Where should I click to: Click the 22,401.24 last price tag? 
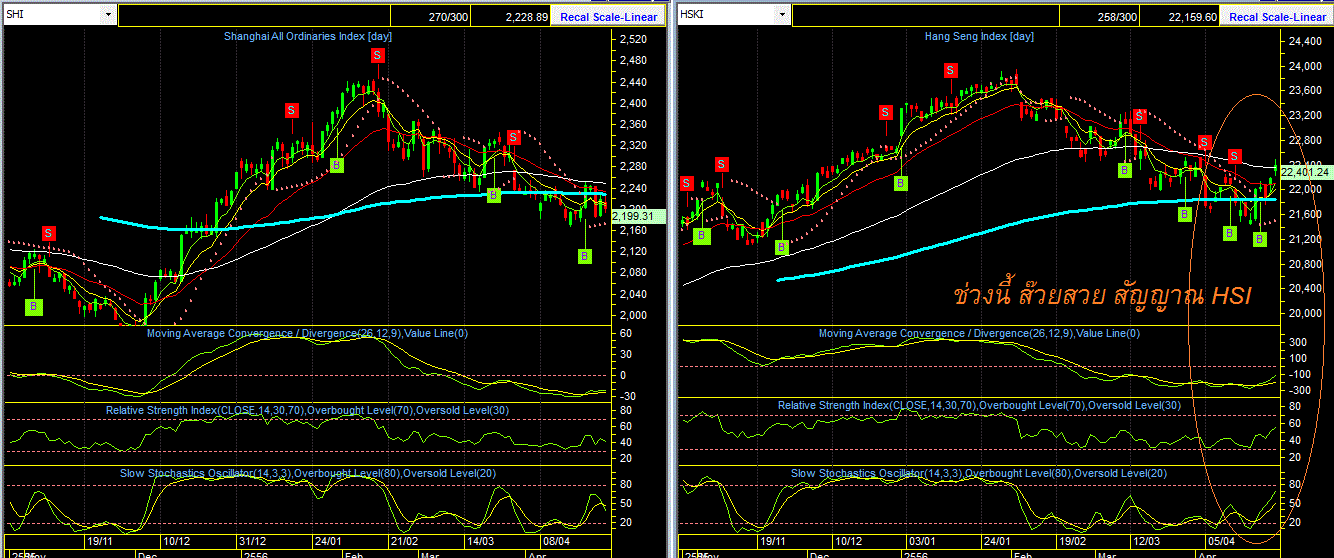(x=1305, y=172)
